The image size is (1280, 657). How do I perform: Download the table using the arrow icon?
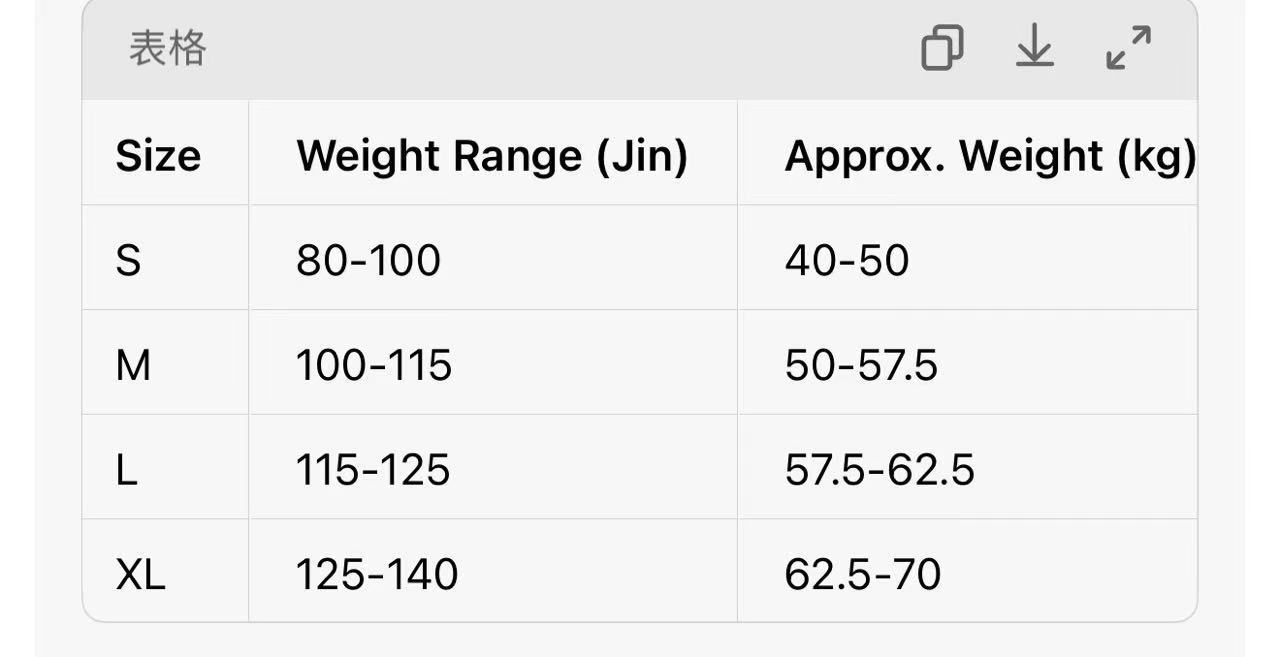(1035, 48)
